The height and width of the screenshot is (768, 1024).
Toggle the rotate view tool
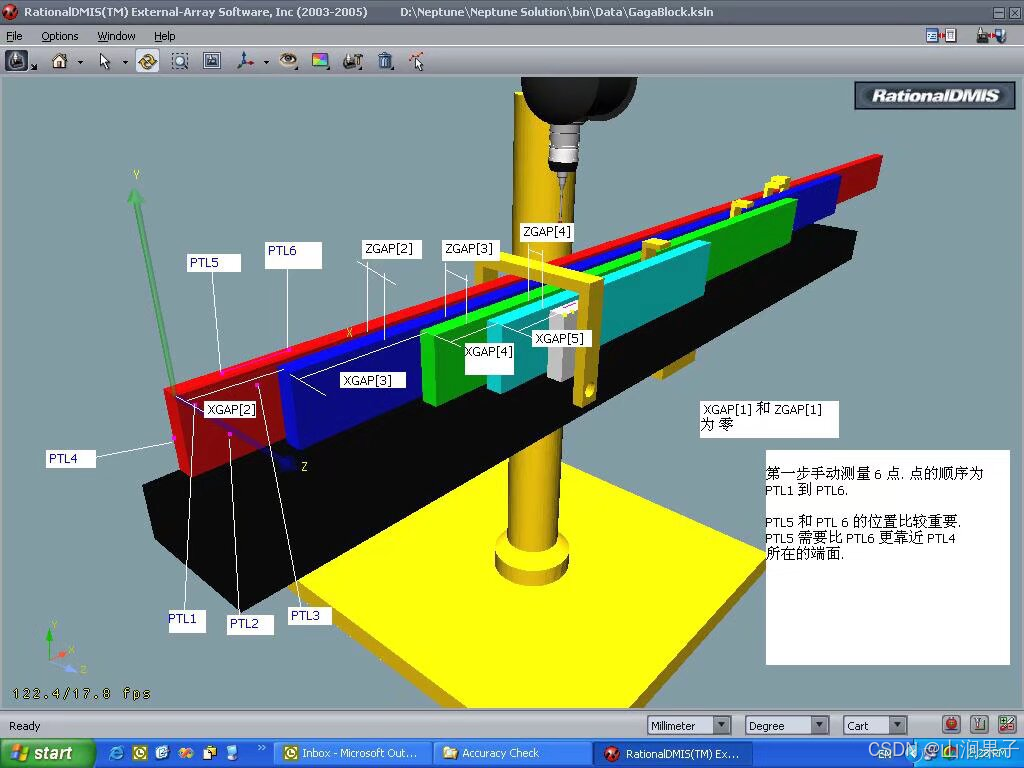(148, 61)
